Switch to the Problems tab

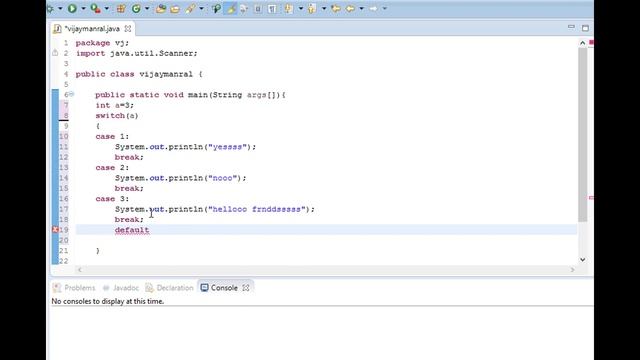click(x=74, y=288)
